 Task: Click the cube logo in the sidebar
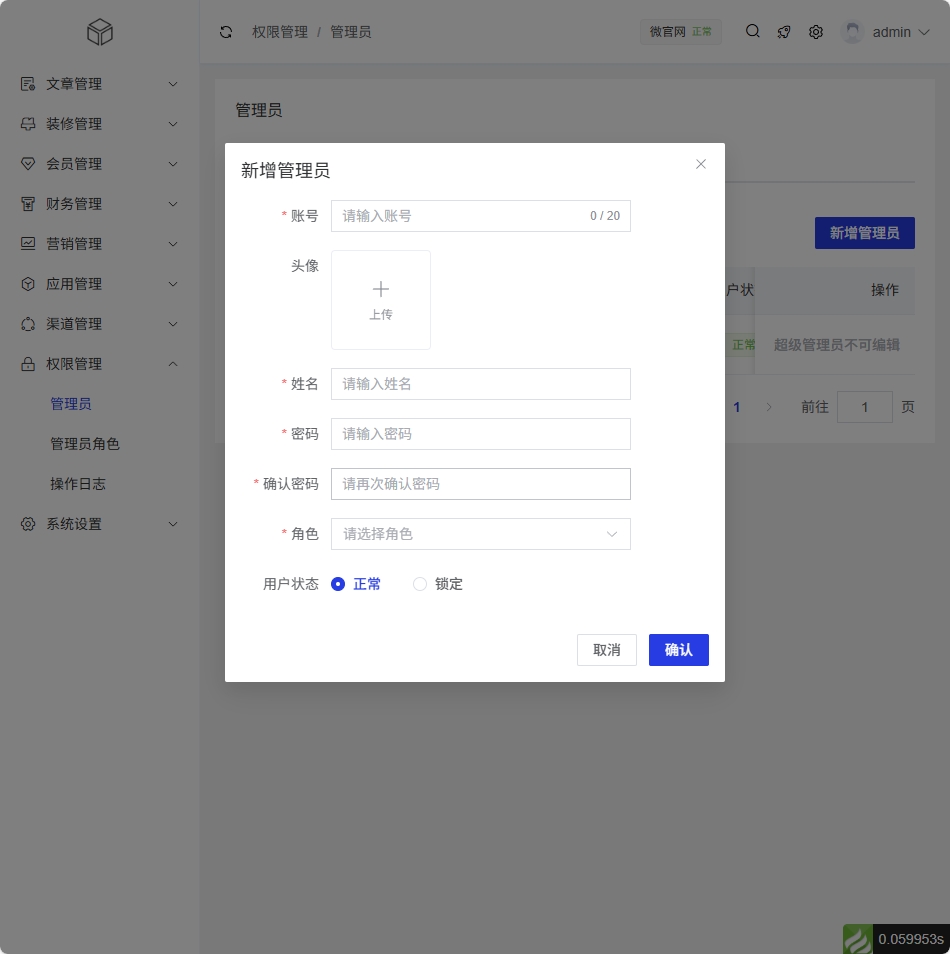[100, 33]
